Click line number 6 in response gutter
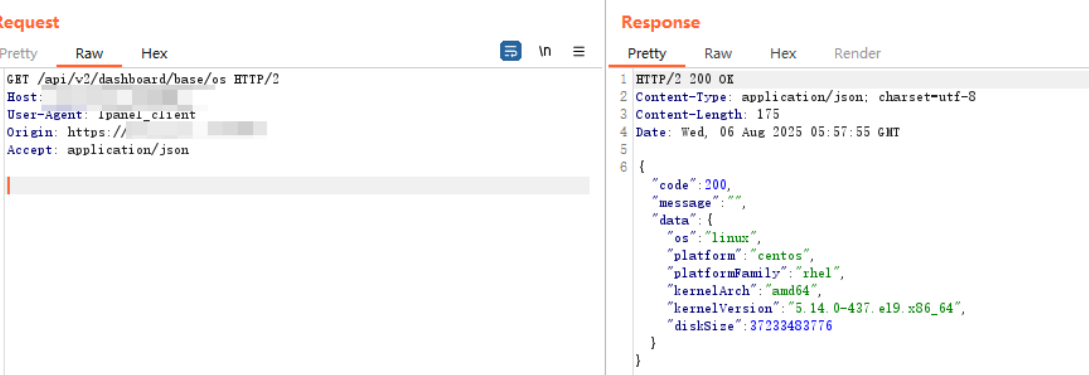Image resolution: width=1089 pixels, height=375 pixels. (x=623, y=167)
